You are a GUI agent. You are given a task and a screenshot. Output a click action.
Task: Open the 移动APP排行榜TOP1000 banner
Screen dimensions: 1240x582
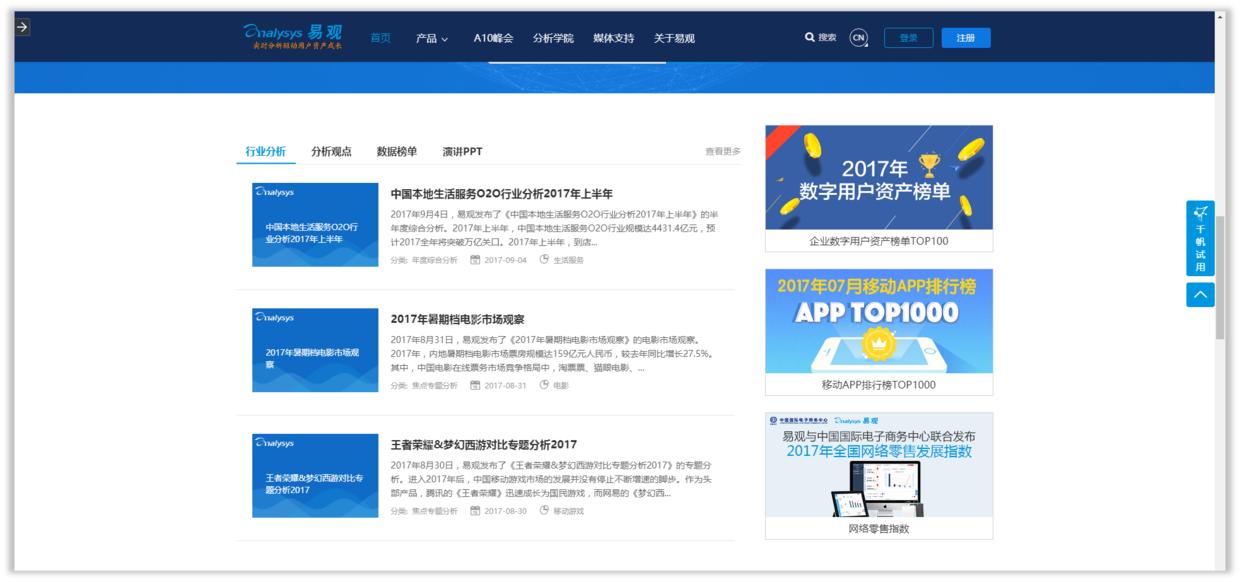[877, 330]
